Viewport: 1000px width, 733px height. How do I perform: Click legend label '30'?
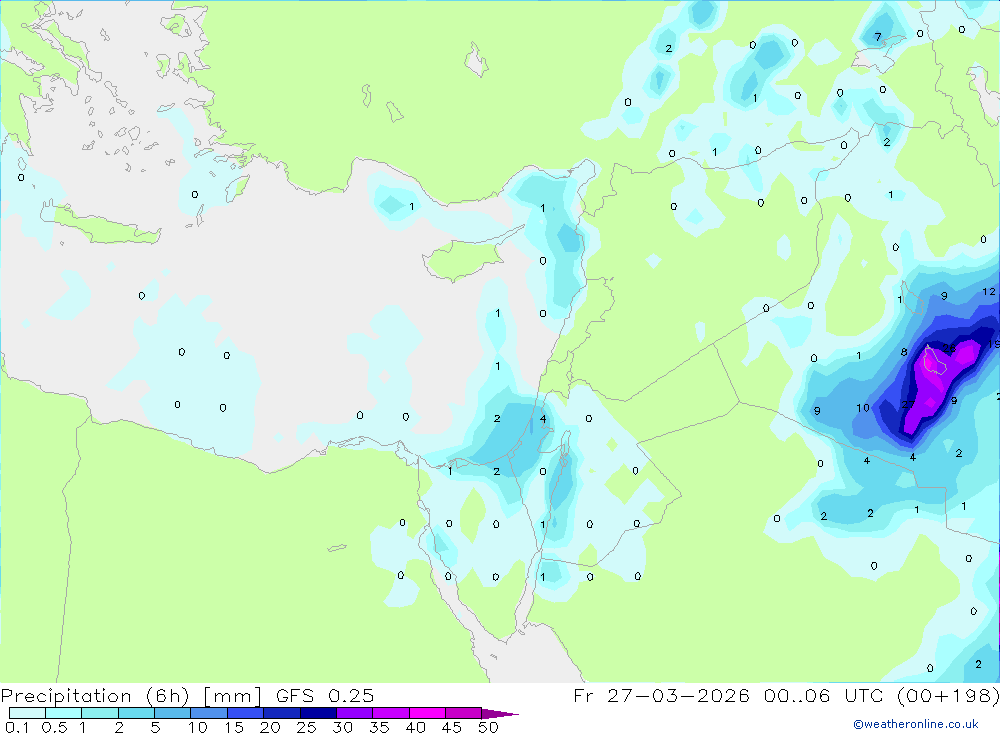[342, 727]
